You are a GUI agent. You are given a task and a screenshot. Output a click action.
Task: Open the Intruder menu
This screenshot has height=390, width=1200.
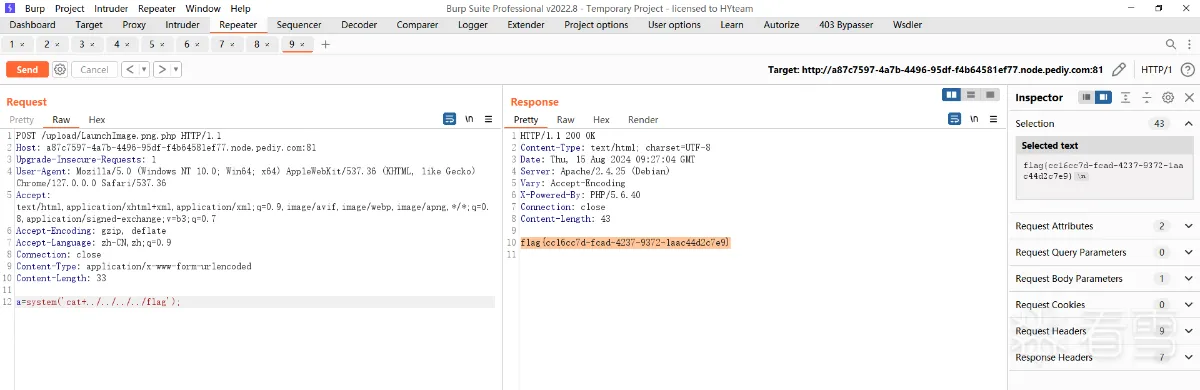(111, 8)
